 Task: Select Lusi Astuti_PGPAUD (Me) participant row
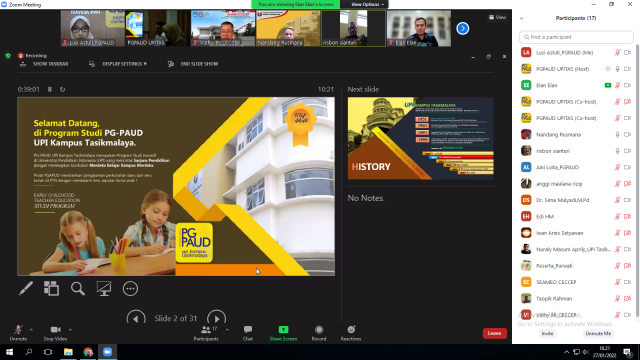click(x=576, y=53)
